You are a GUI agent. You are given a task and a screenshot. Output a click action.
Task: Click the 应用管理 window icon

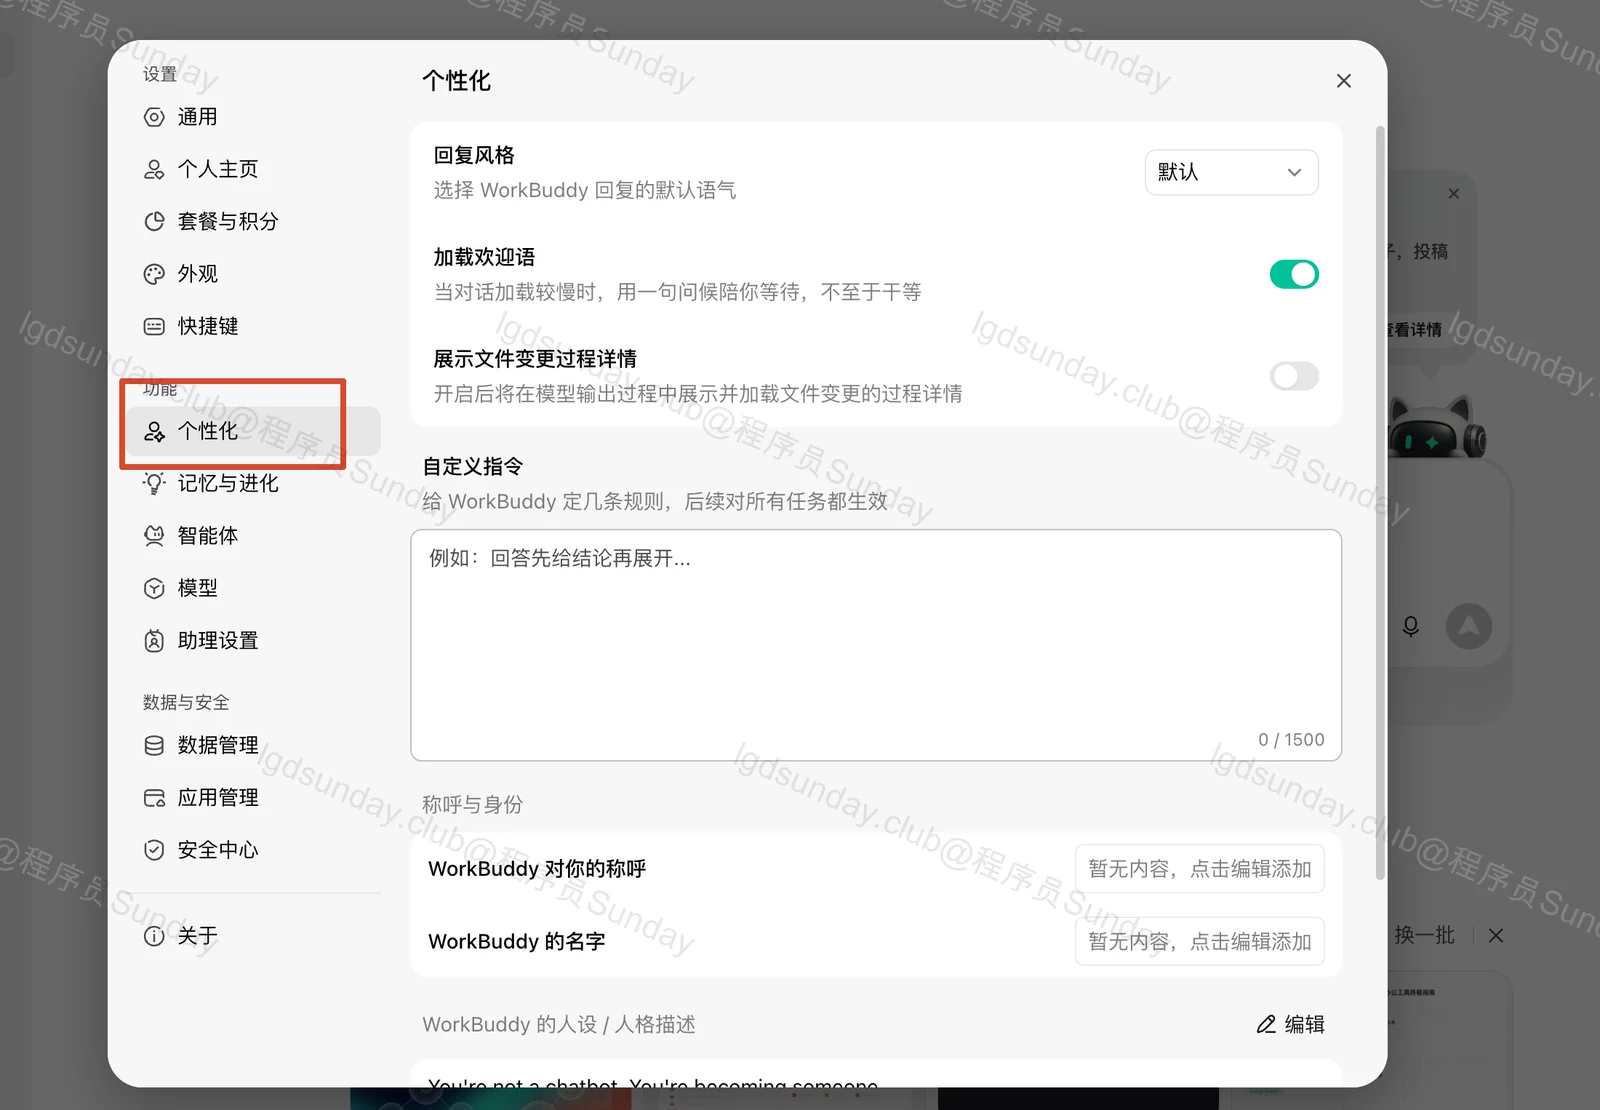[154, 798]
